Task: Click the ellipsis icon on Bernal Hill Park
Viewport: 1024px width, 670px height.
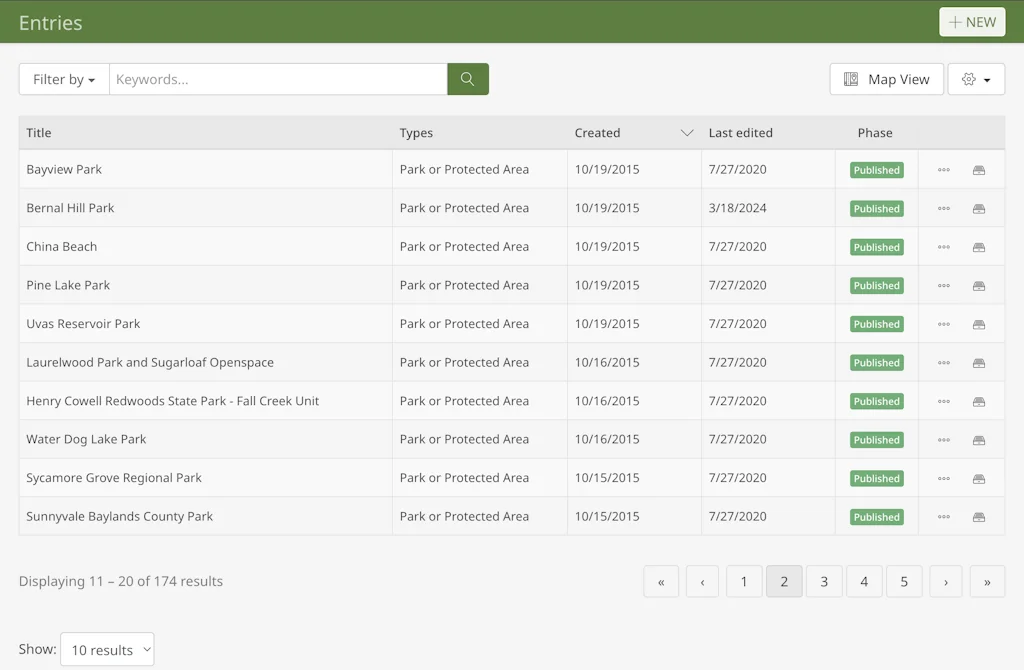Action: pos(943,208)
